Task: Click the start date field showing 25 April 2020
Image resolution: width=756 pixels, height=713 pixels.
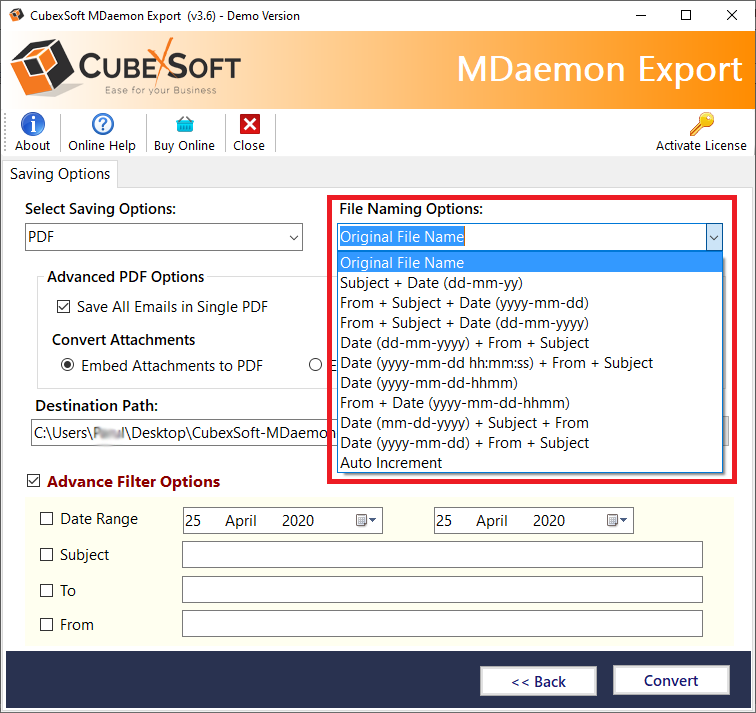Action: [283, 521]
